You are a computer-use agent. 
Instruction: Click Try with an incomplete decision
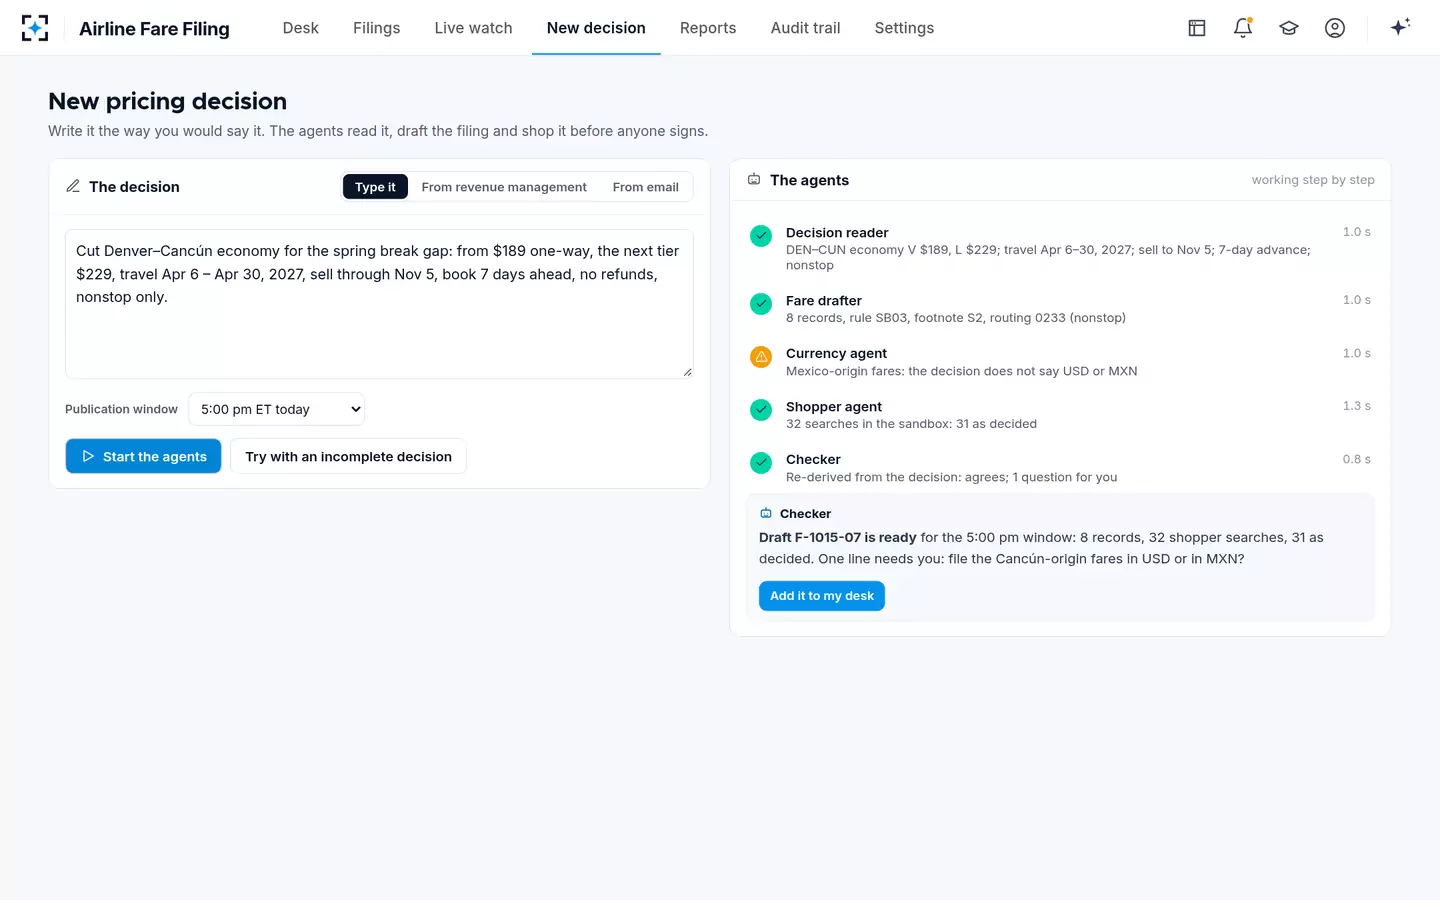click(348, 456)
